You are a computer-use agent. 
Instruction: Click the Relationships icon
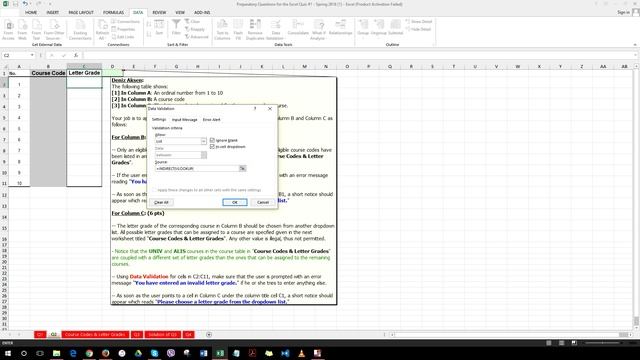tap(340, 28)
